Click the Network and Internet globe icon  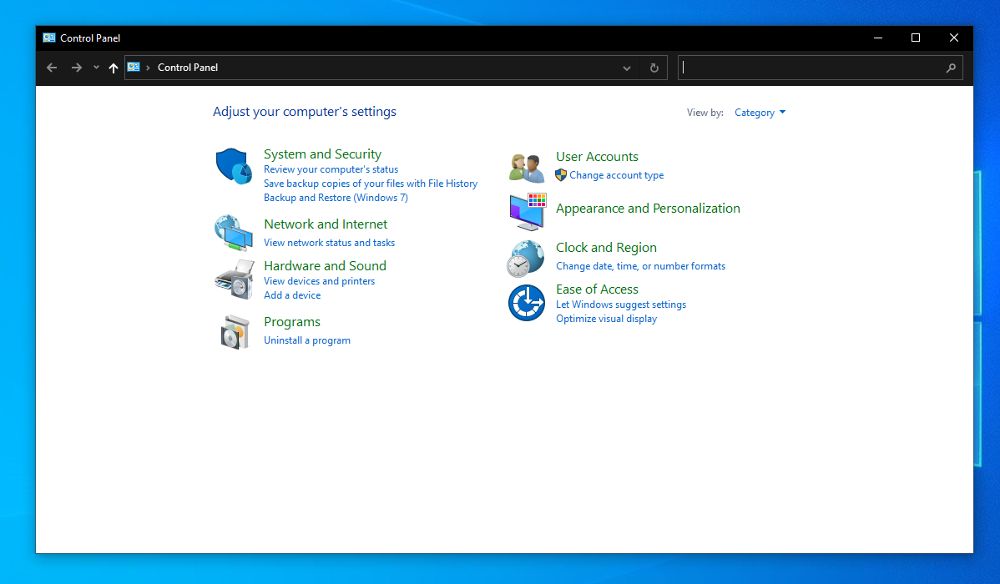click(234, 233)
